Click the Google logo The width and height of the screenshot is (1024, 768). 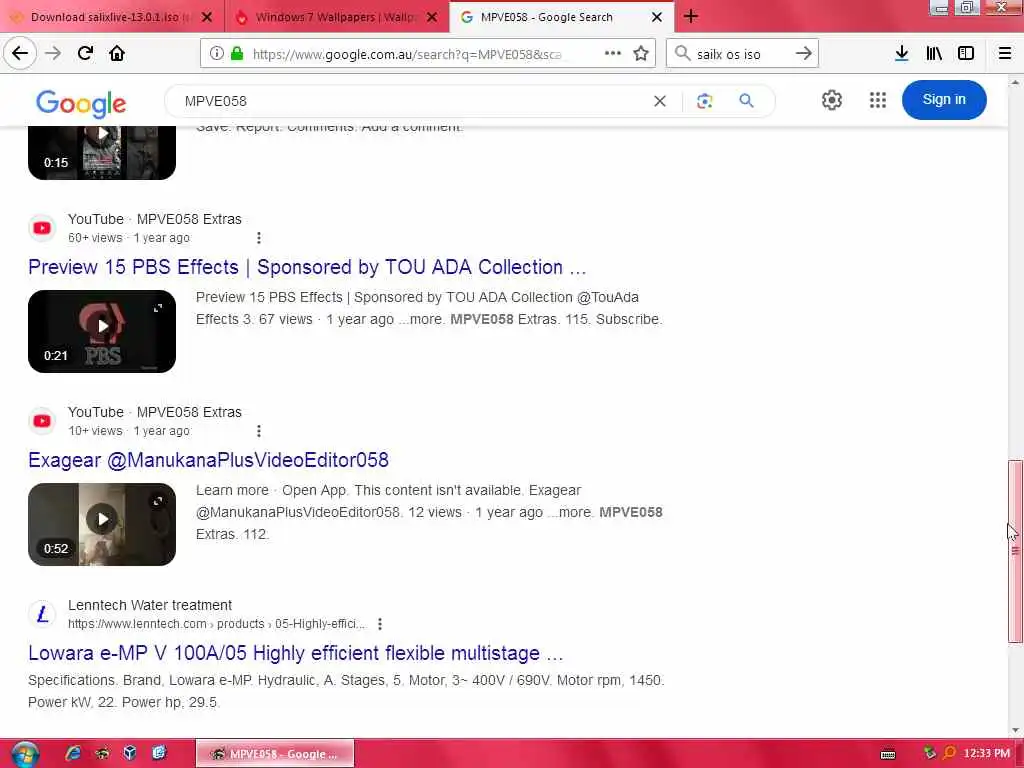coord(81,103)
